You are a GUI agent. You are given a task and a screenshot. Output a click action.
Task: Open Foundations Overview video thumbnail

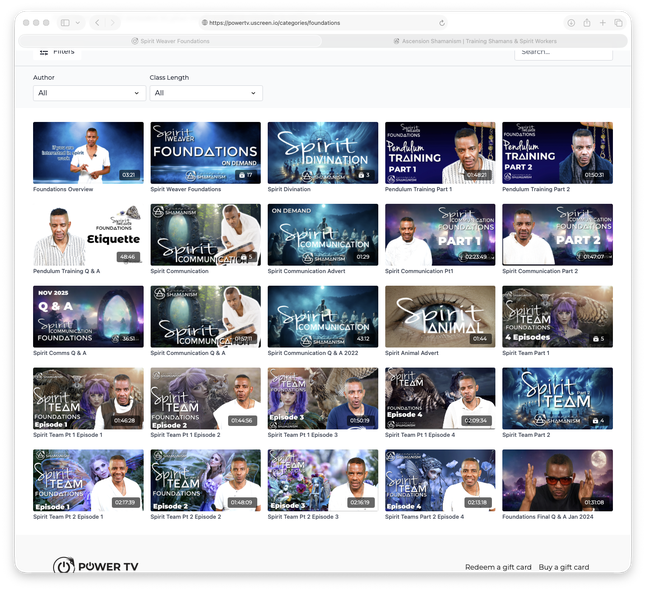pos(88,153)
